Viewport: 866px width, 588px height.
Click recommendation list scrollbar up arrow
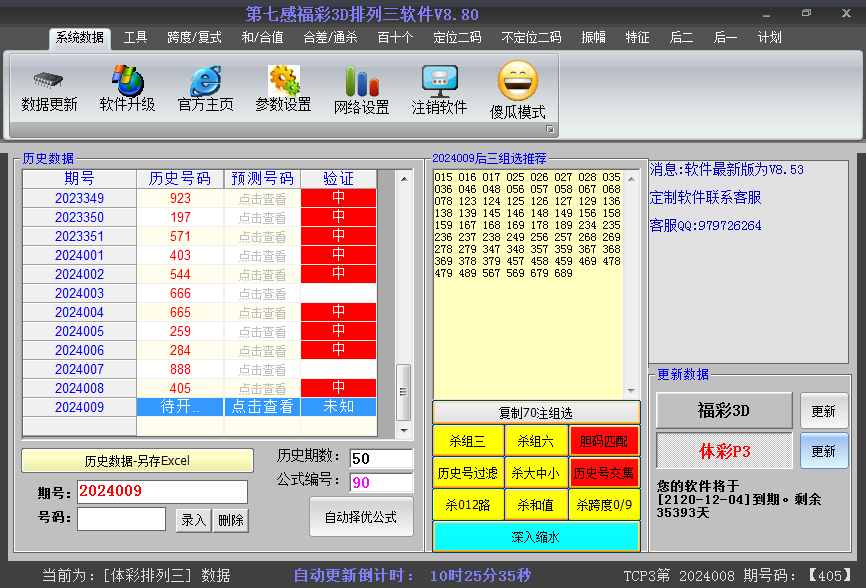point(631,179)
